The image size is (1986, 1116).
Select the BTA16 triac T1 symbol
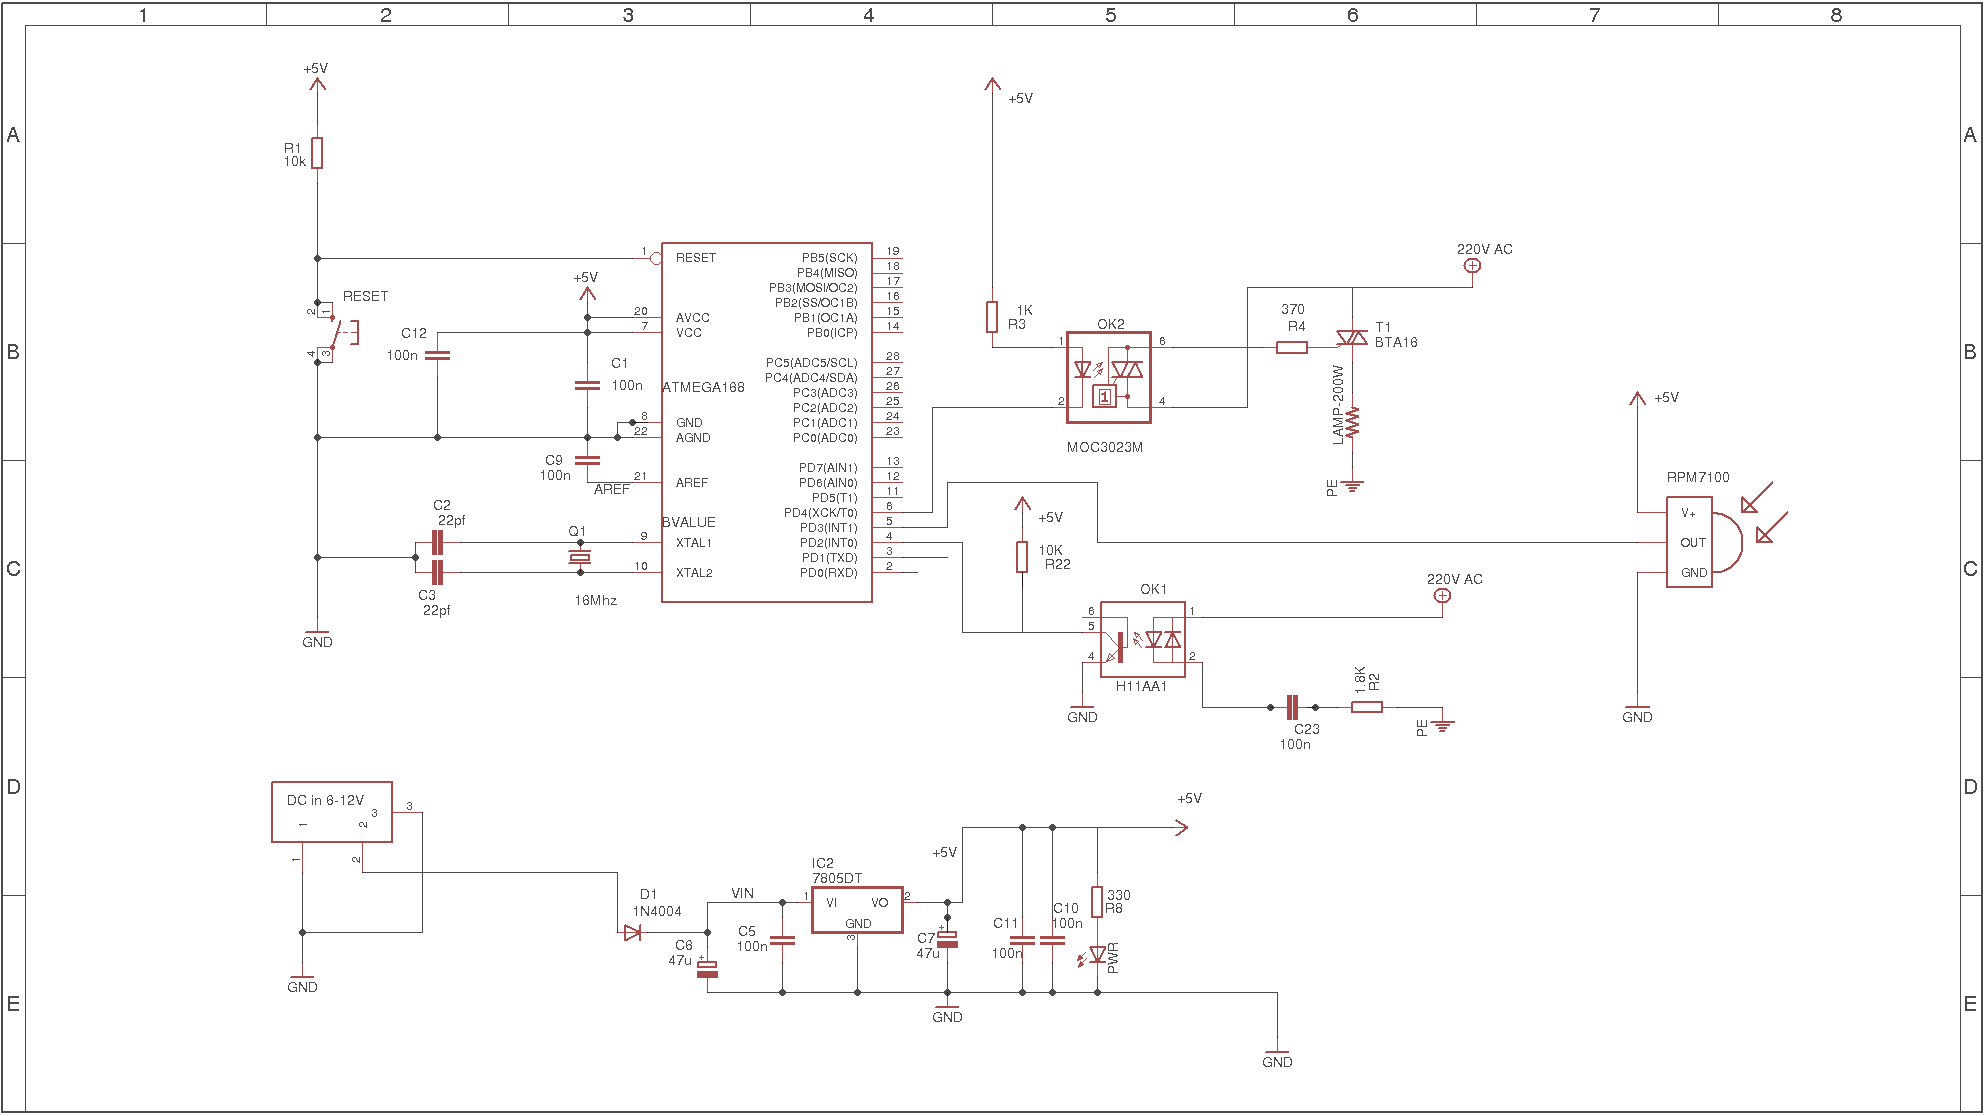[1352, 338]
